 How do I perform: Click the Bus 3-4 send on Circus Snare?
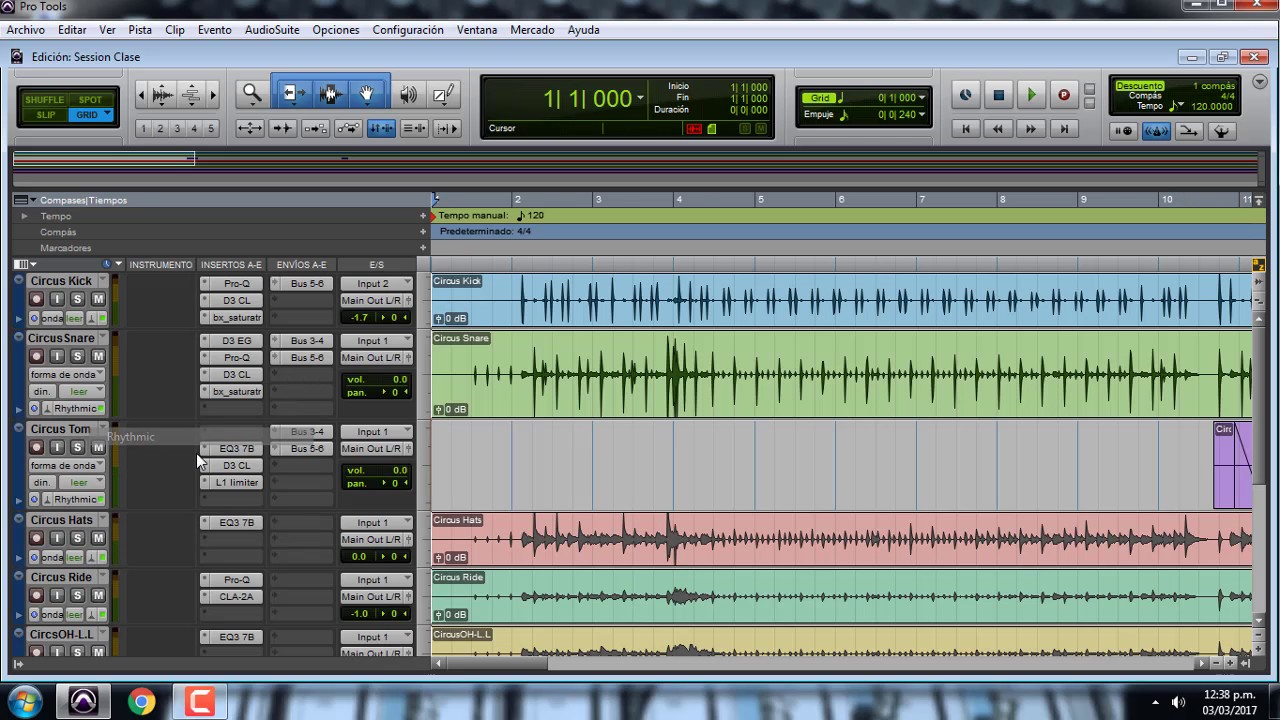pos(307,340)
